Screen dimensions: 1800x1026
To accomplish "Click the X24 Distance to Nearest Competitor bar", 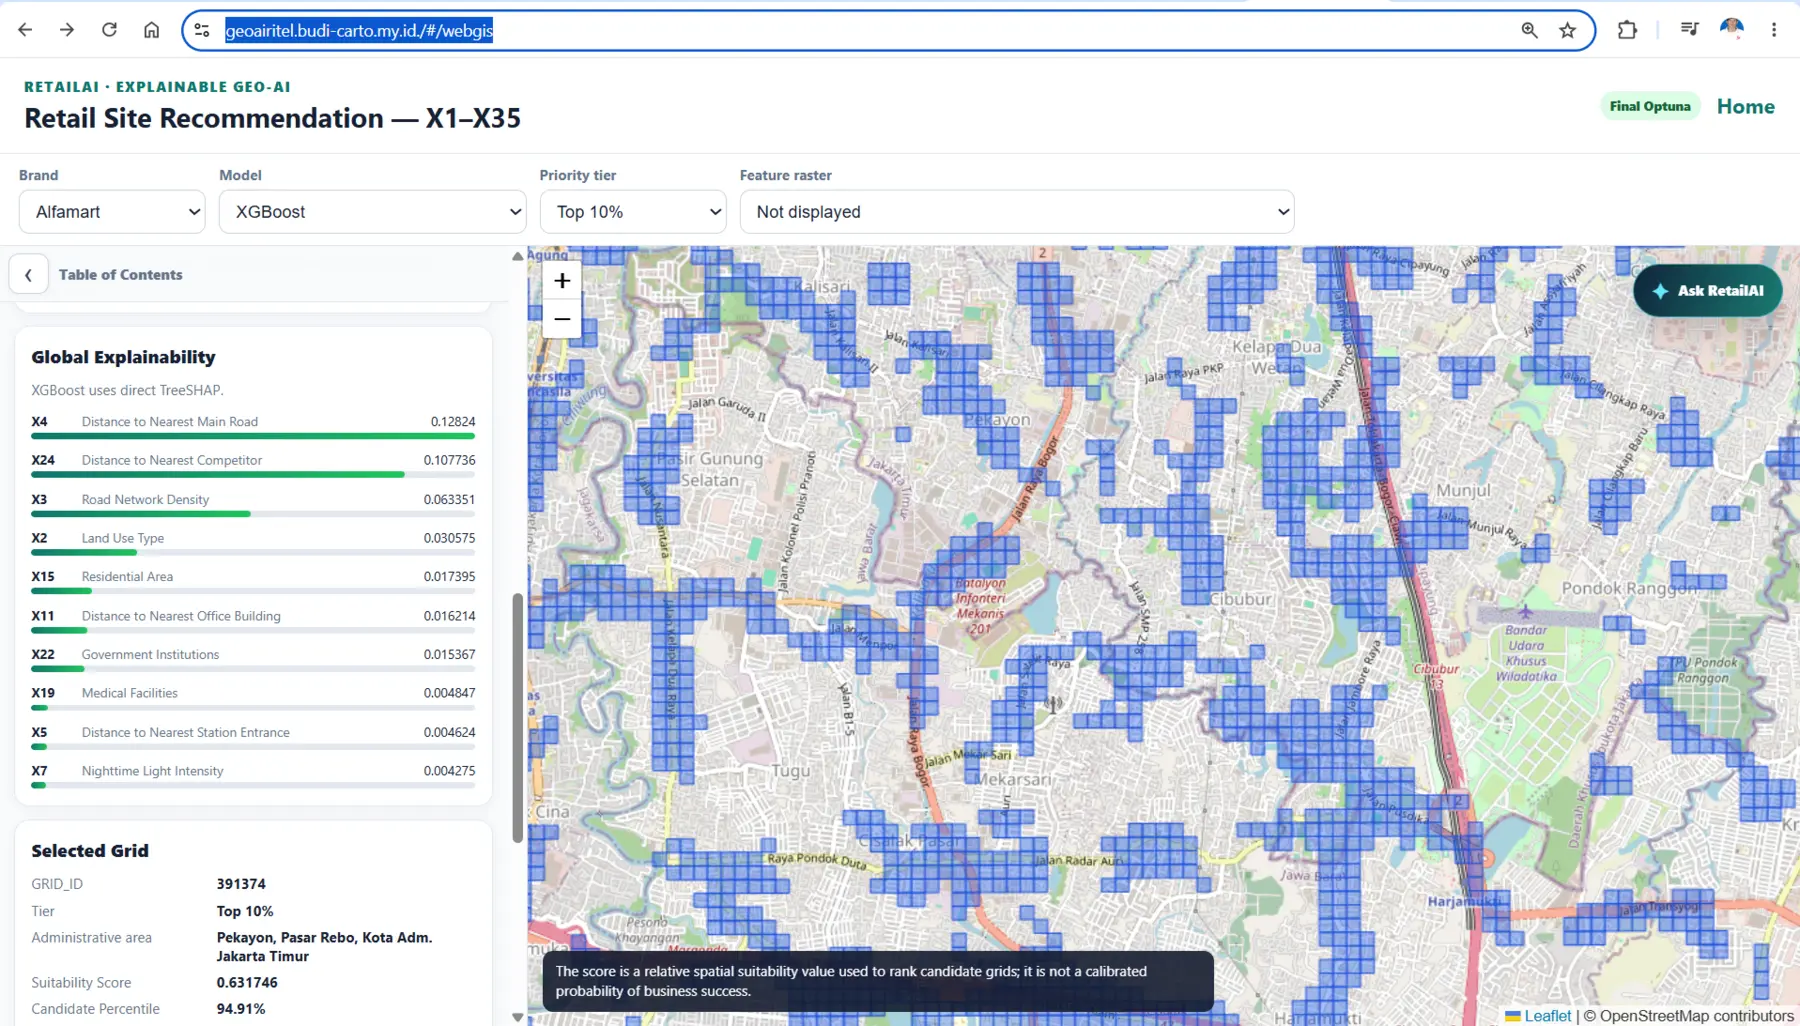I will [x=253, y=475].
